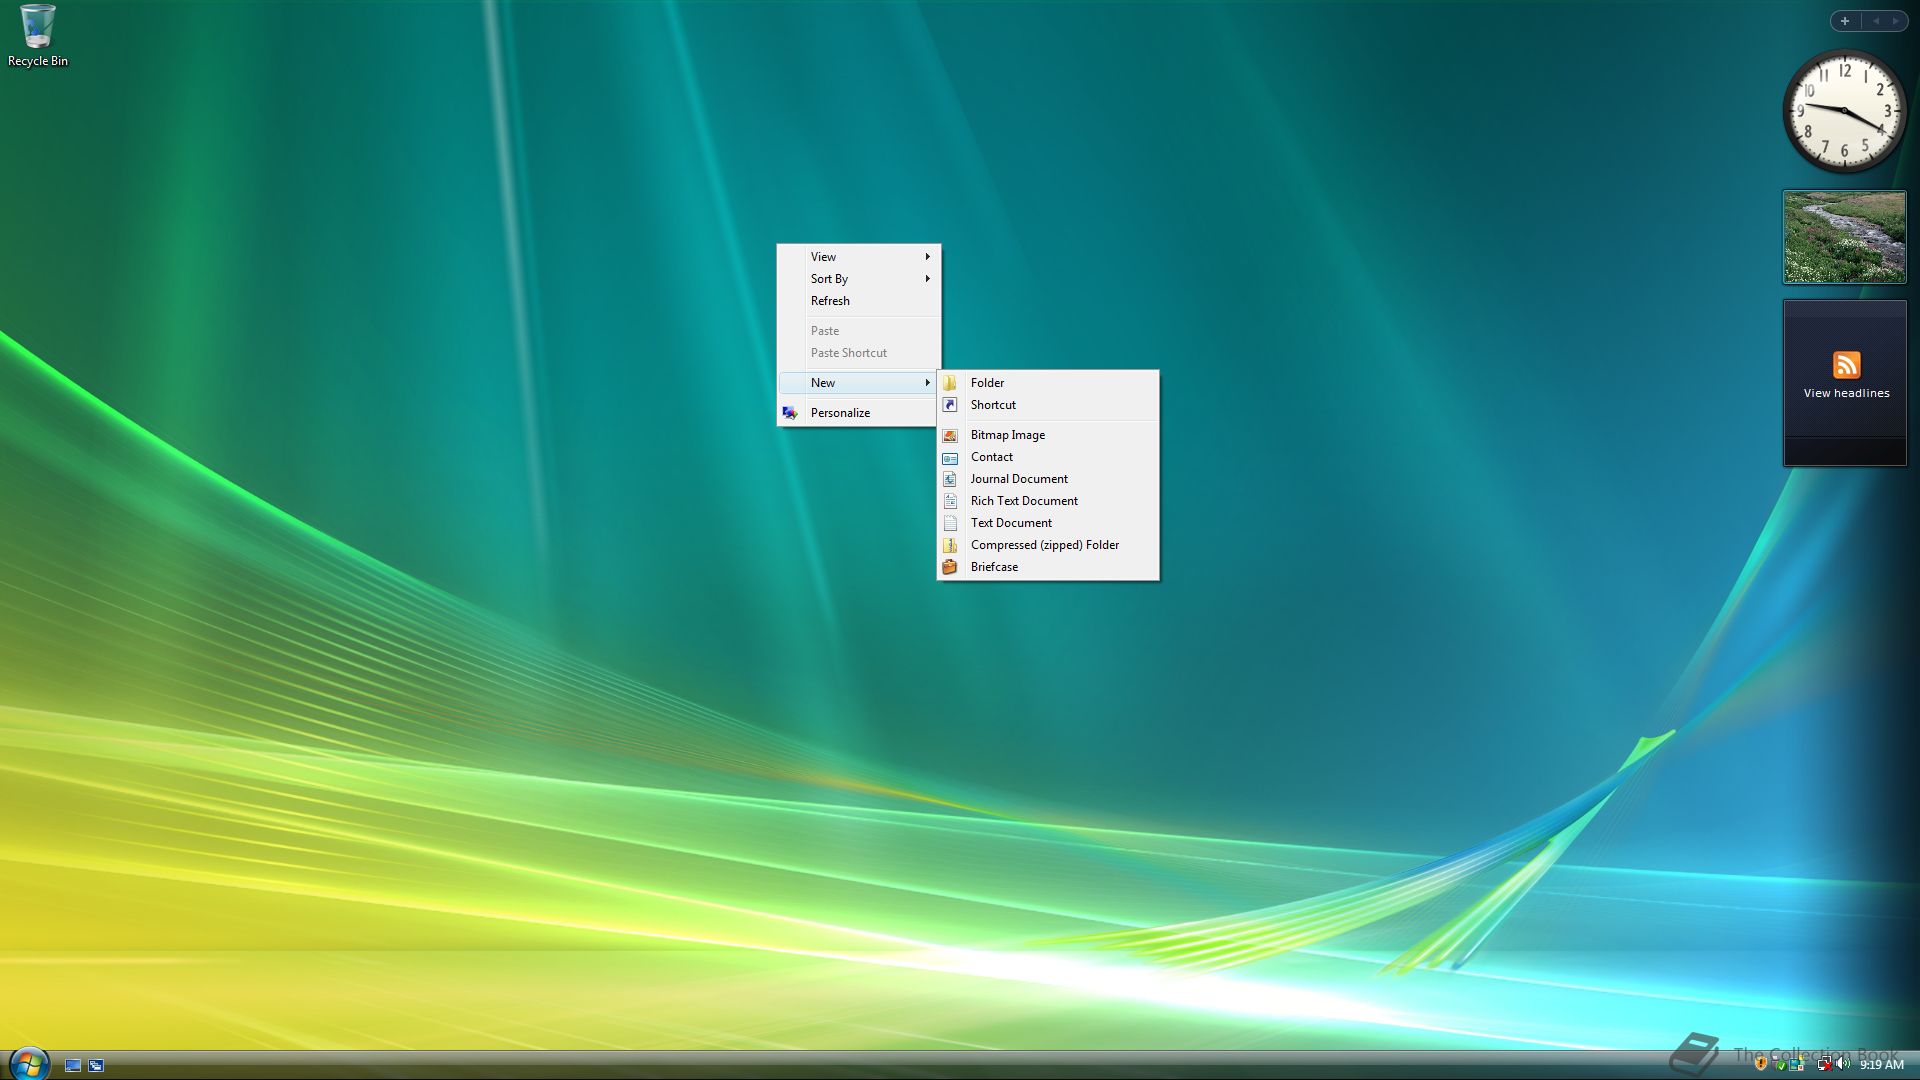This screenshot has width=1920, height=1080.
Task: Click Switch between windows in Quick Launch
Action: point(96,1065)
